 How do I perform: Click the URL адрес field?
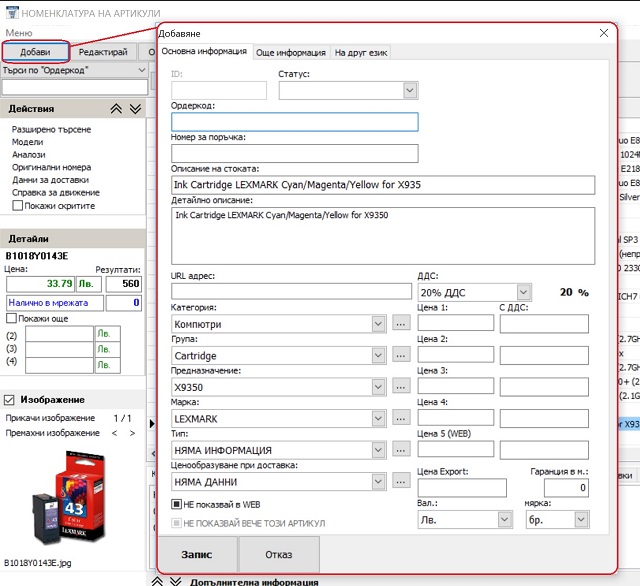[291, 291]
